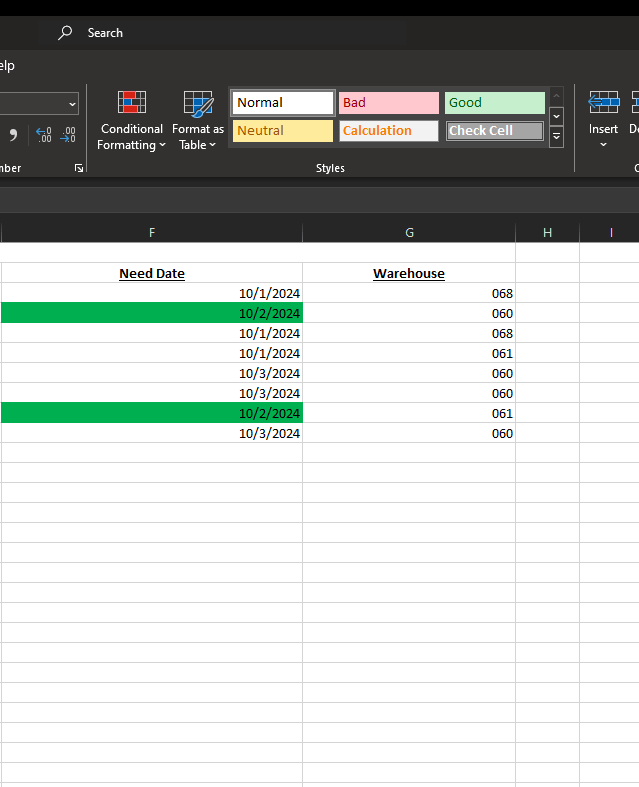Viewport: 639px width, 787px height.
Task: Click the search magnifier icon
Action: [65, 33]
